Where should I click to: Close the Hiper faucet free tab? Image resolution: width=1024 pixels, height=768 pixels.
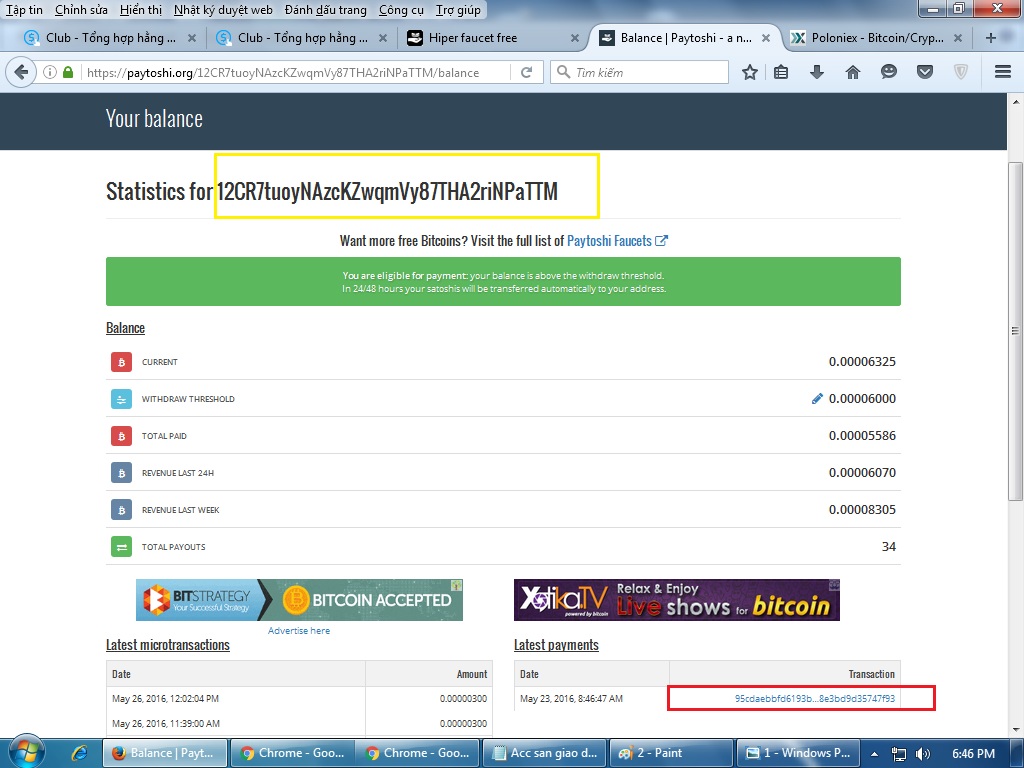tap(575, 38)
